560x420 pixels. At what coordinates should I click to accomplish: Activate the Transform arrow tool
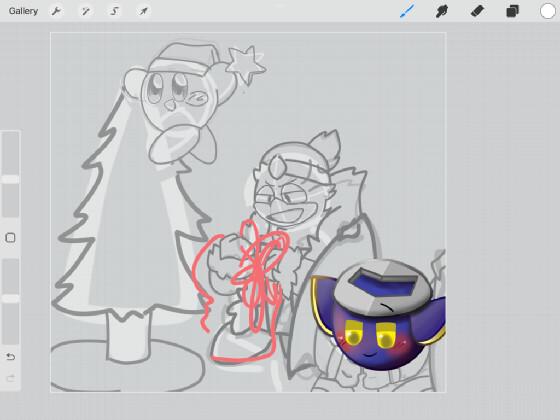coord(143,11)
